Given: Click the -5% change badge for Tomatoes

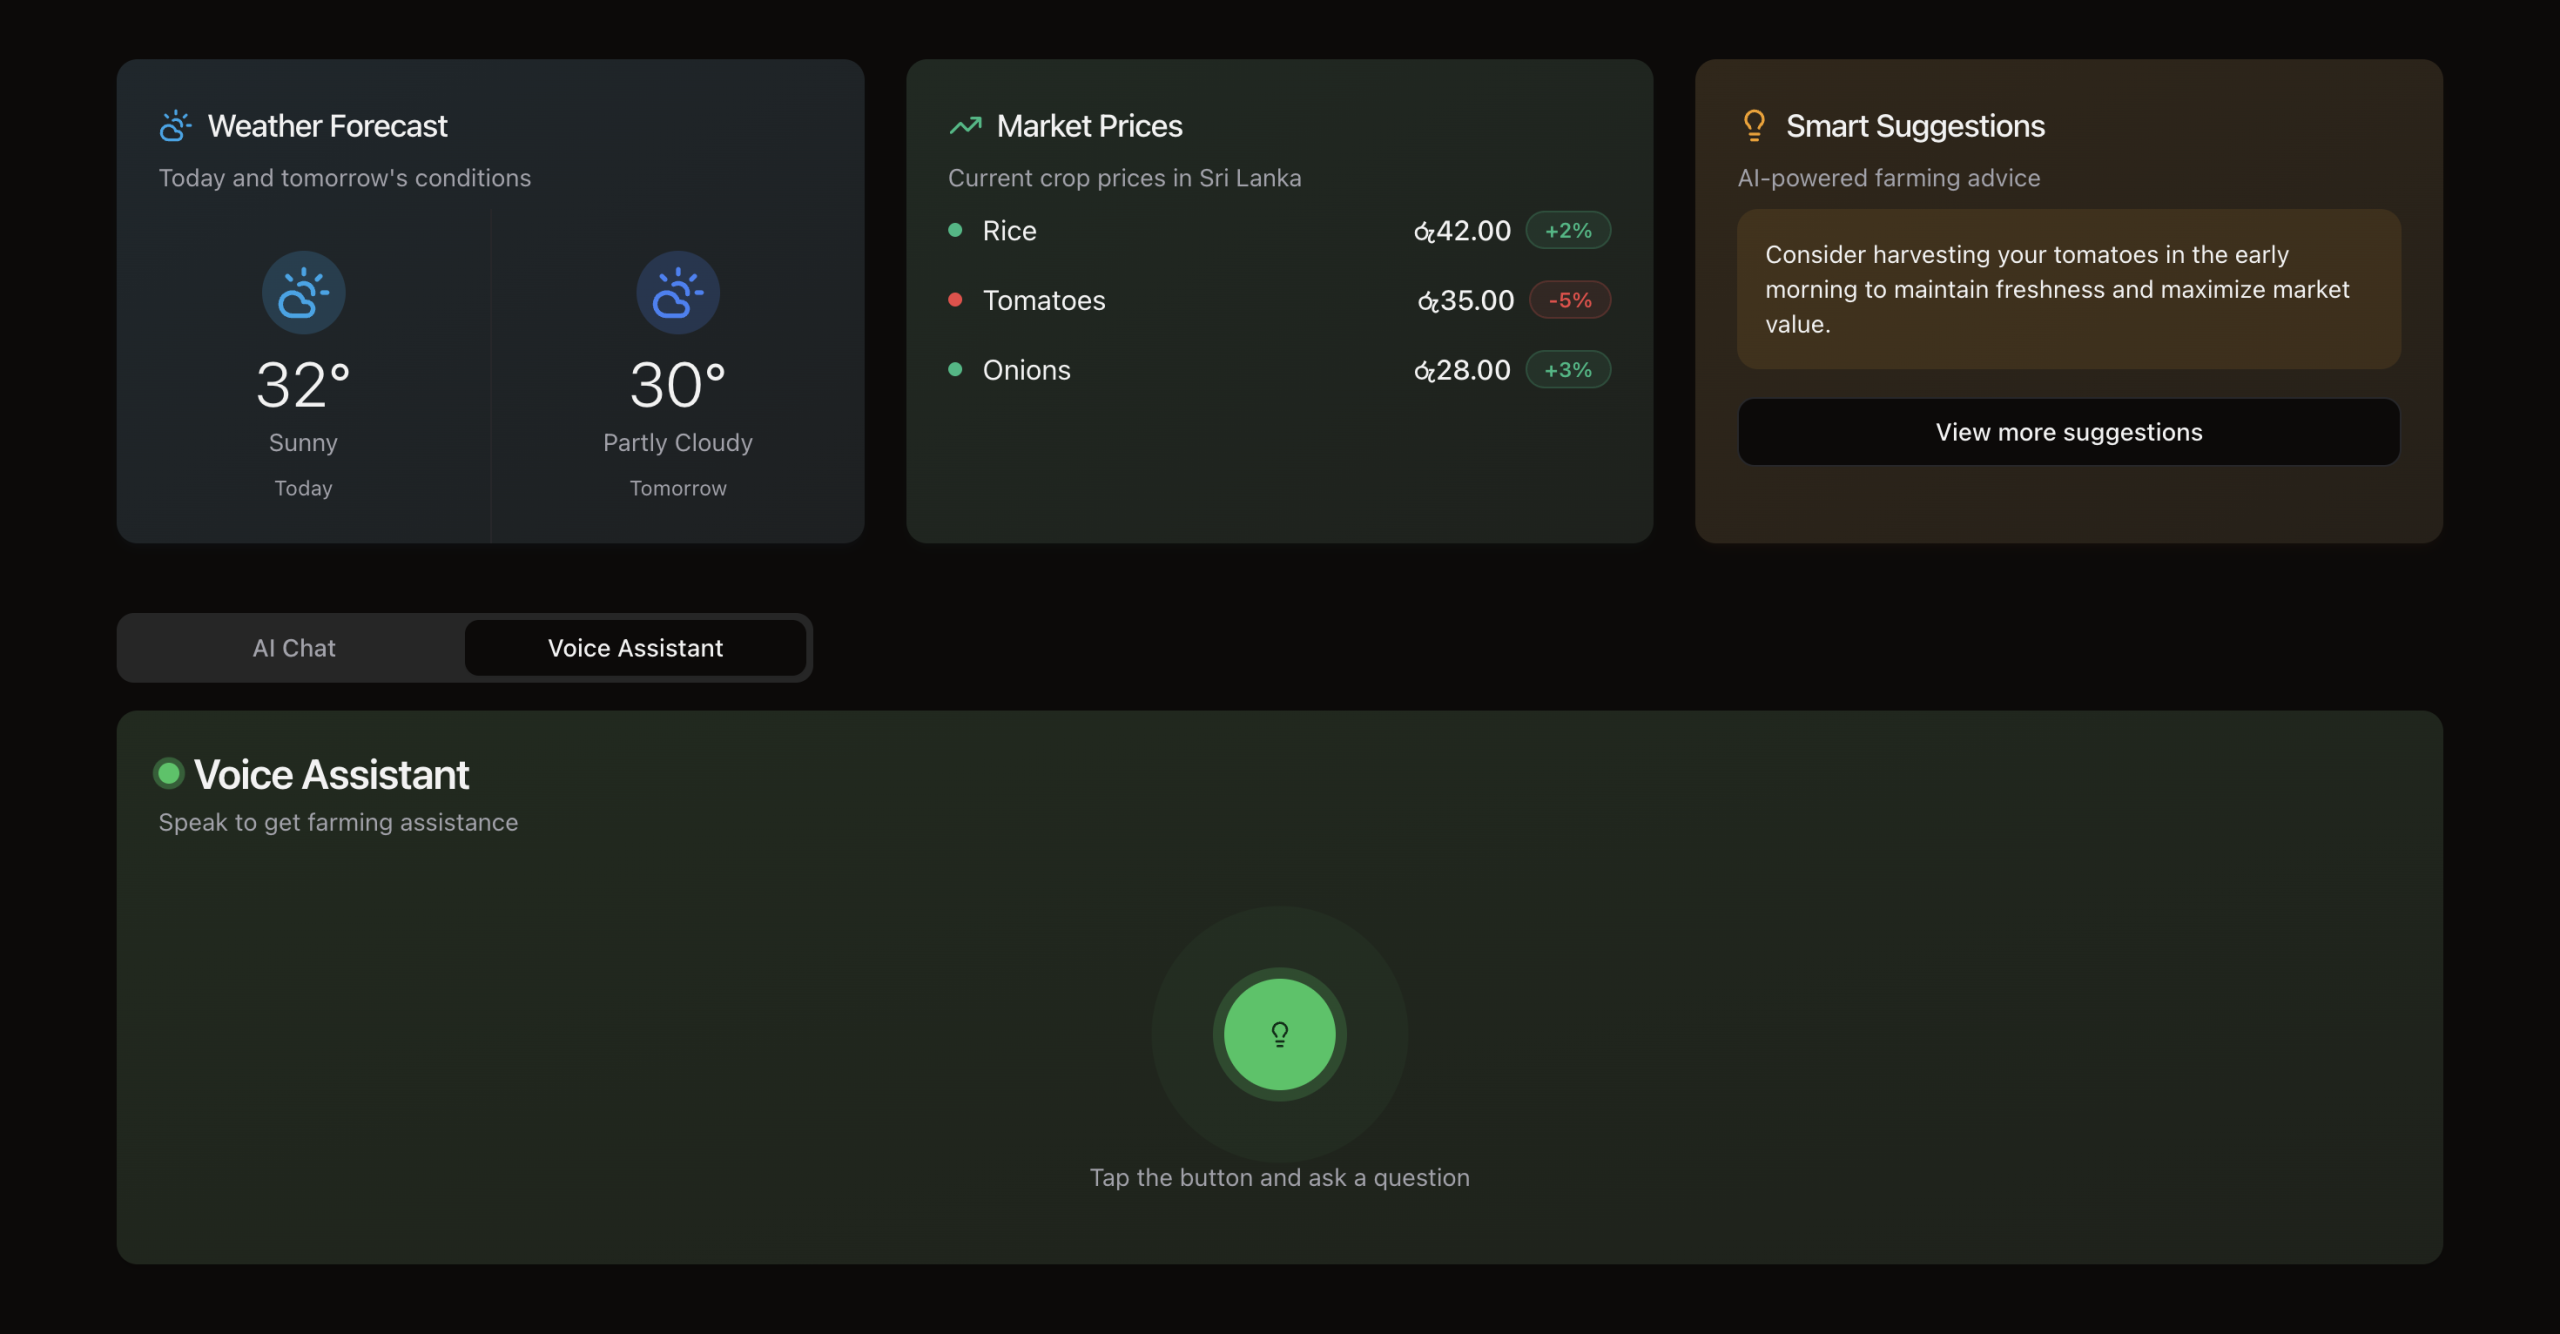Looking at the screenshot, I should (x=1570, y=300).
